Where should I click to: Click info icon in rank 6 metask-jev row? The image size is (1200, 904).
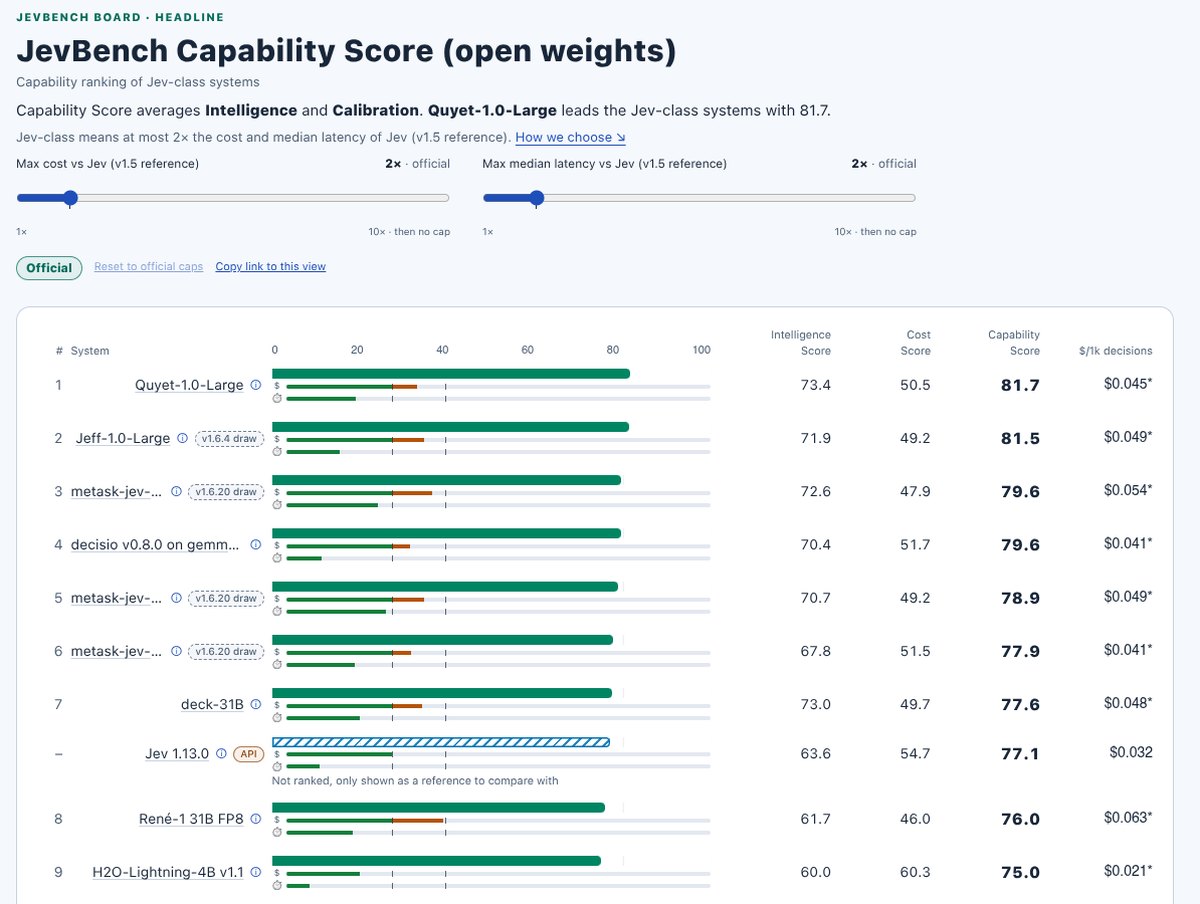tap(176, 651)
